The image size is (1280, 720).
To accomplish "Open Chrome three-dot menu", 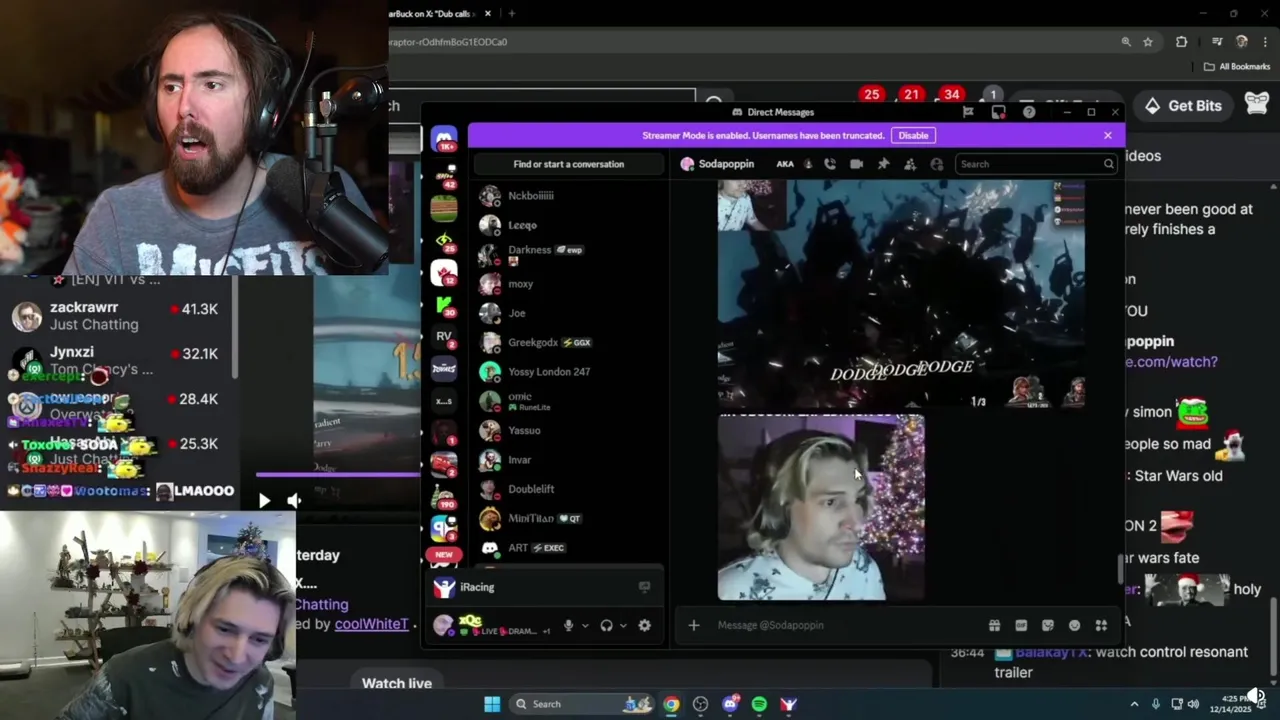I will pyautogui.click(x=1266, y=42).
